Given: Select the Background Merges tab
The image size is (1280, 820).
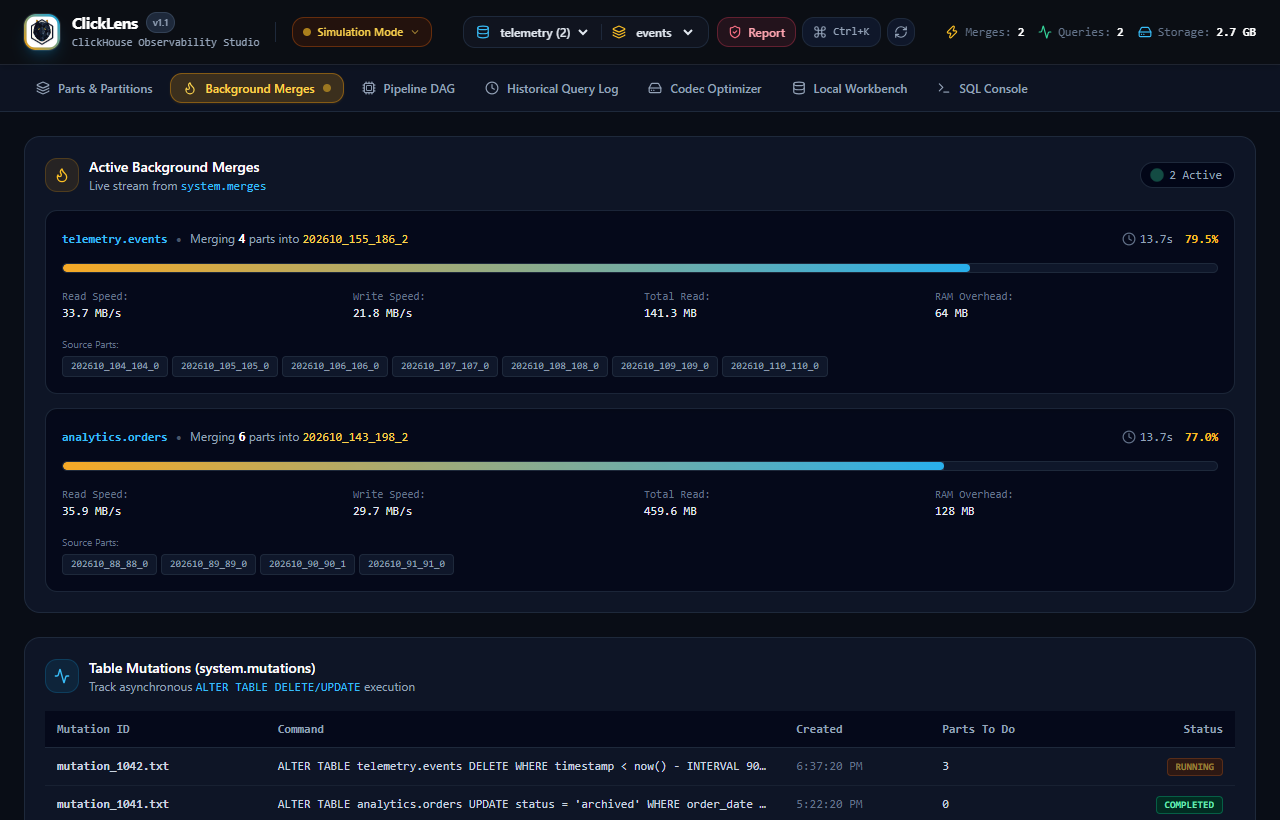Looking at the screenshot, I should pos(257,88).
